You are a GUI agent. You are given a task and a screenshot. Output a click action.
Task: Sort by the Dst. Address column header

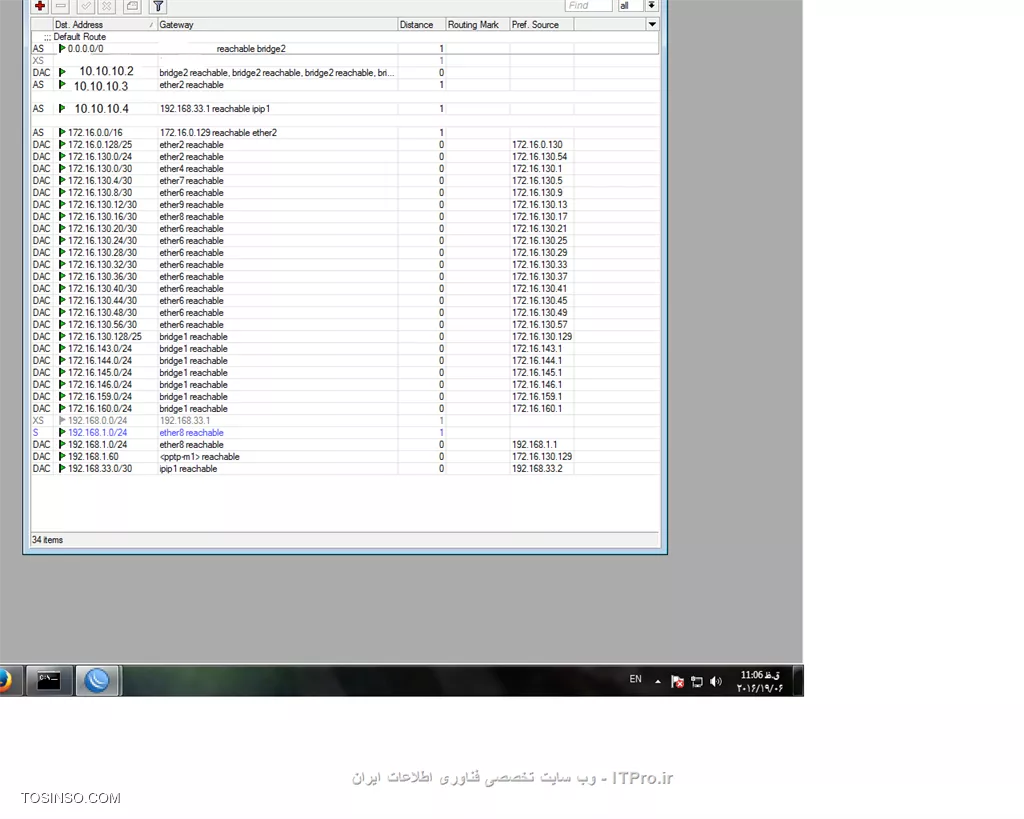pos(104,24)
